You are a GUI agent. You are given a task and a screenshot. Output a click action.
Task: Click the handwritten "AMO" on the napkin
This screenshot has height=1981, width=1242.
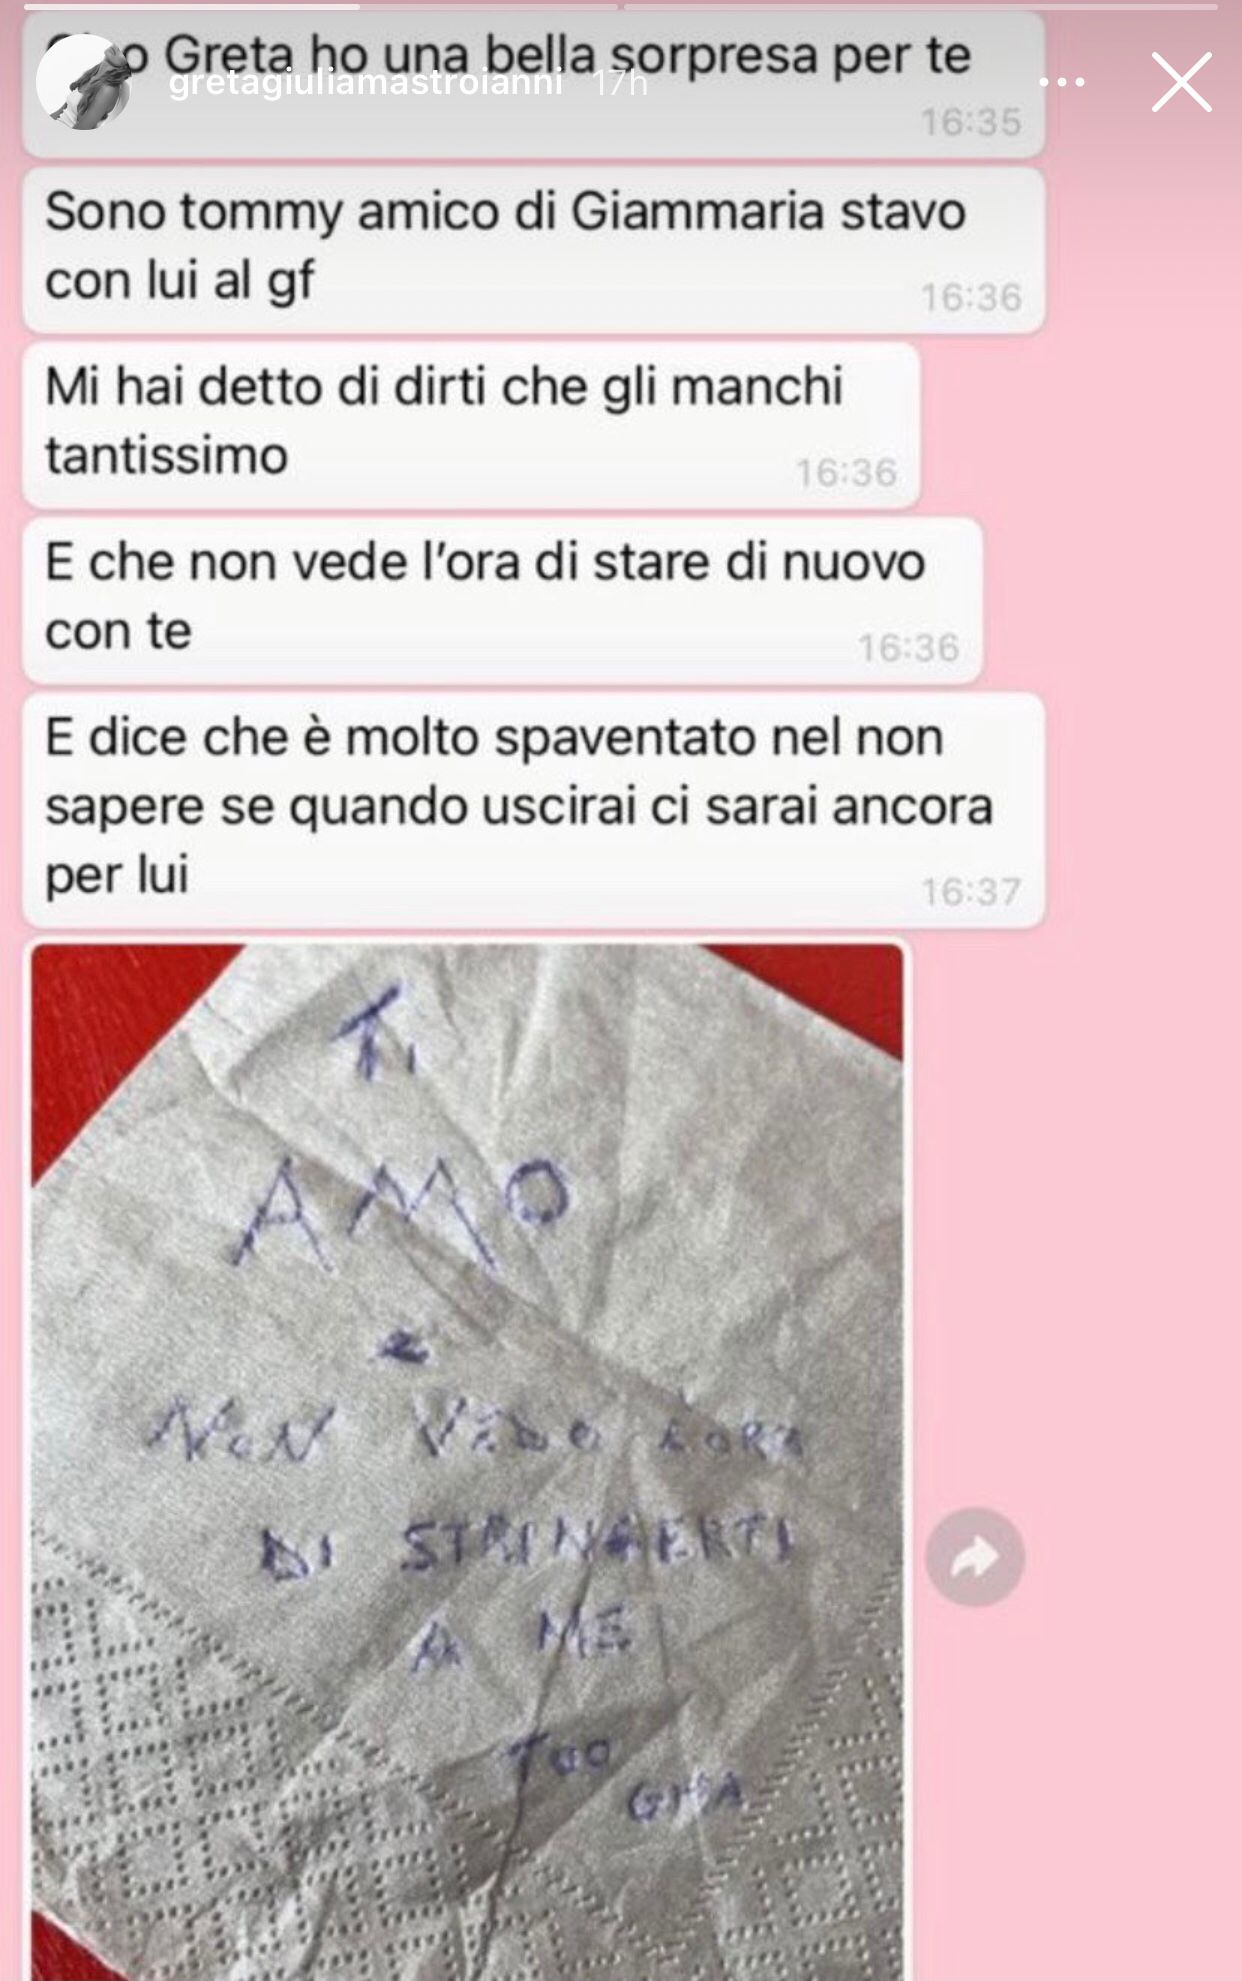click(x=402, y=1208)
